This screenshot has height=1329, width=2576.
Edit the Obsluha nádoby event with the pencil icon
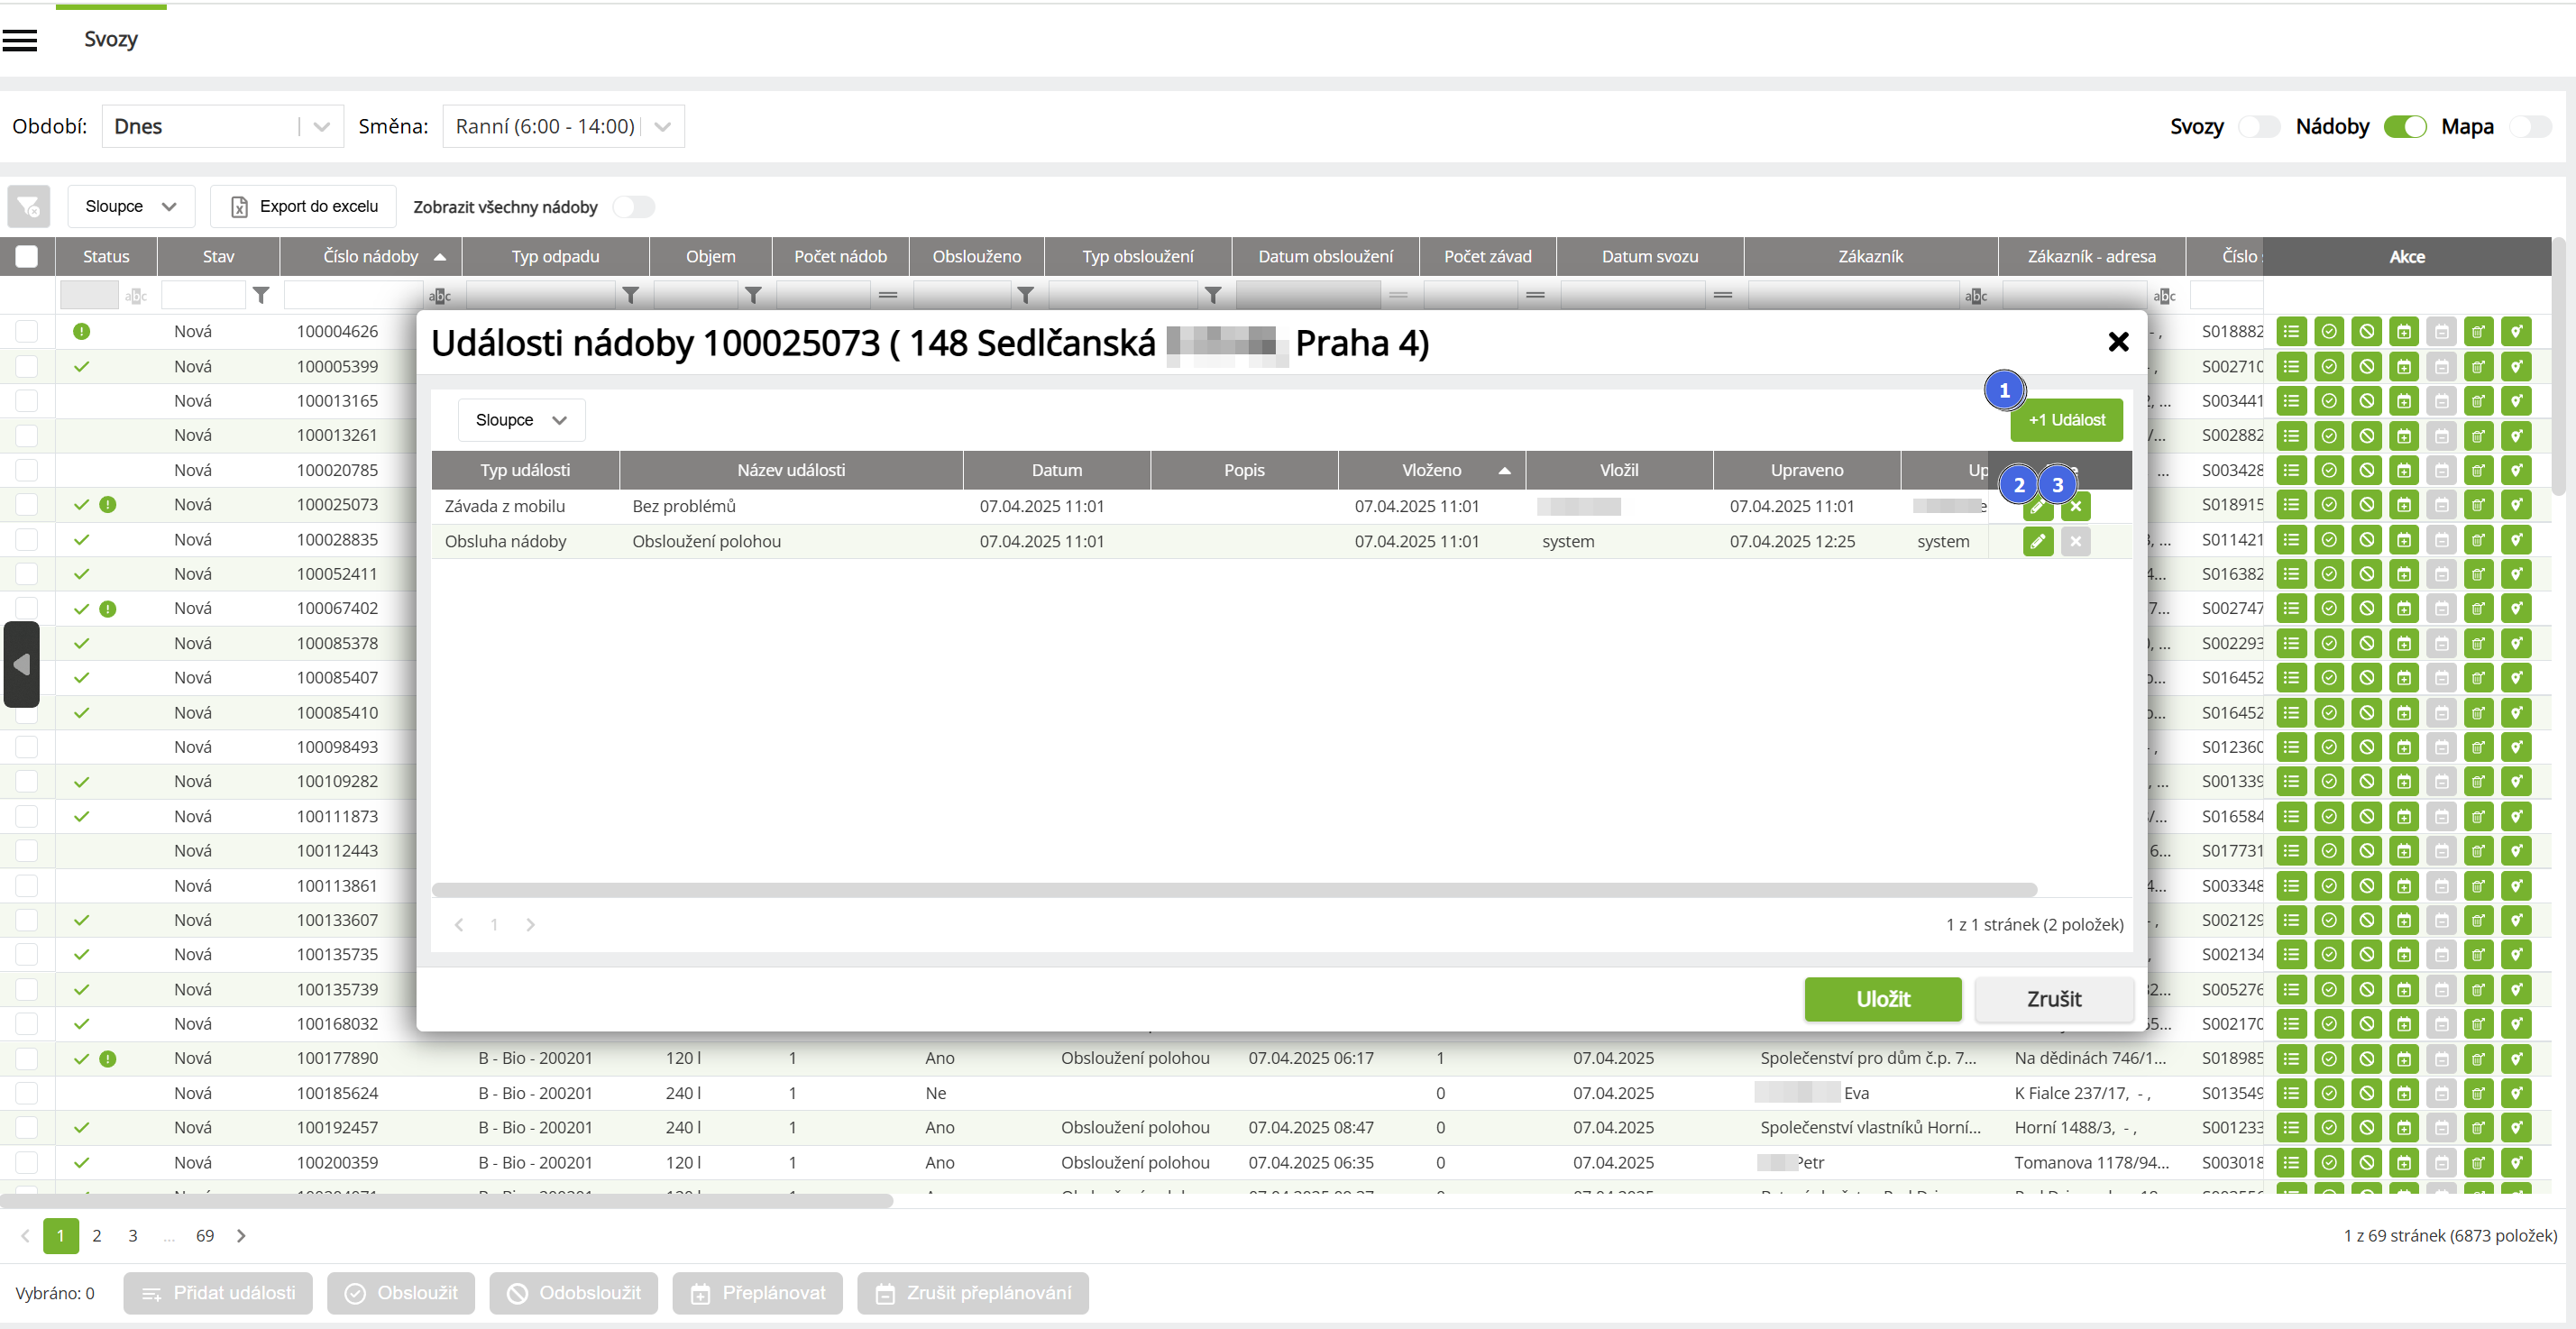pos(2037,542)
